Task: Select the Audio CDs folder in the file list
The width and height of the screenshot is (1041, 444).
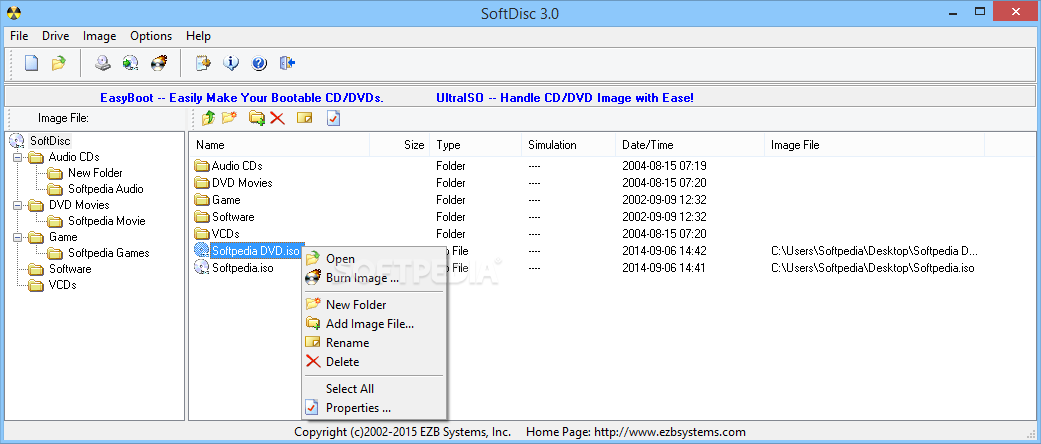Action: pos(237,166)
